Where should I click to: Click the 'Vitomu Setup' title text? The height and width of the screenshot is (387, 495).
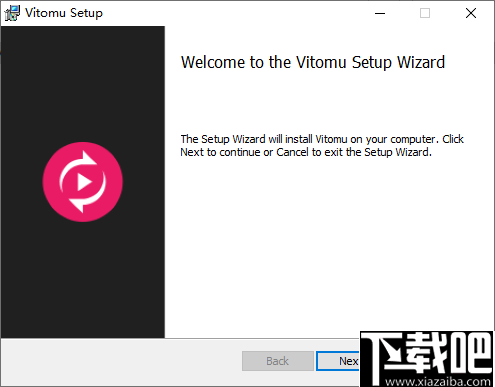(64, 13)
